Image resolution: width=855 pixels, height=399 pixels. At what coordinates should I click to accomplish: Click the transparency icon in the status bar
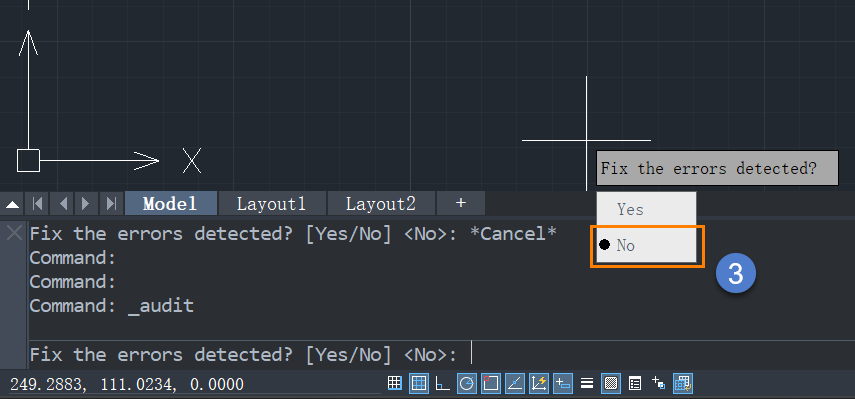610,384
